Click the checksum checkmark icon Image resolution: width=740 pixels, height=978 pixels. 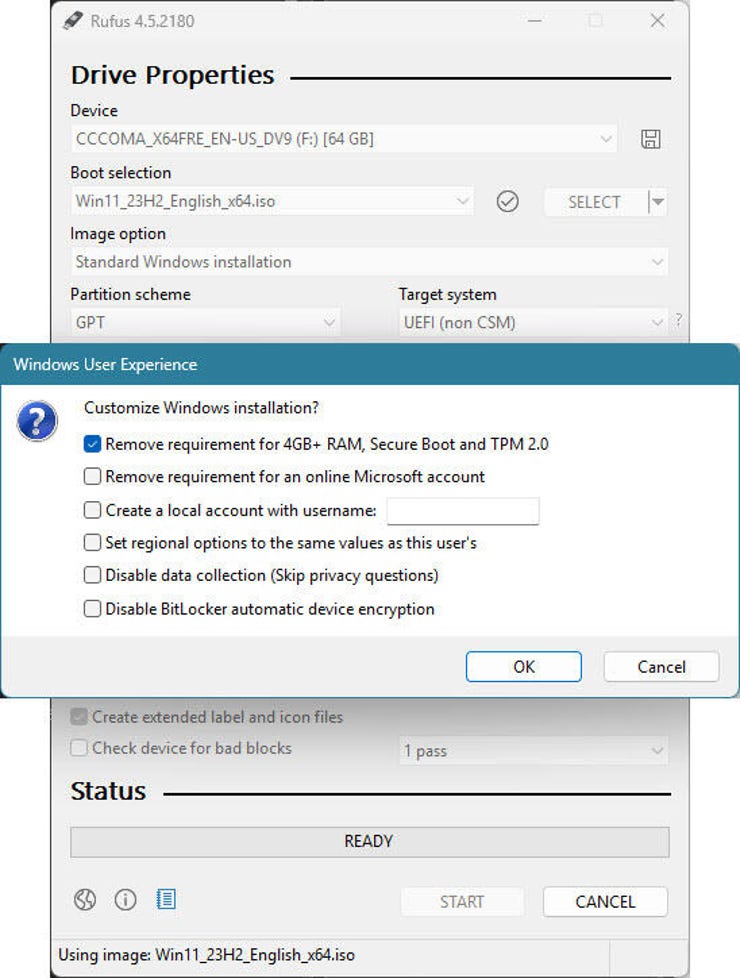[508, 202]
